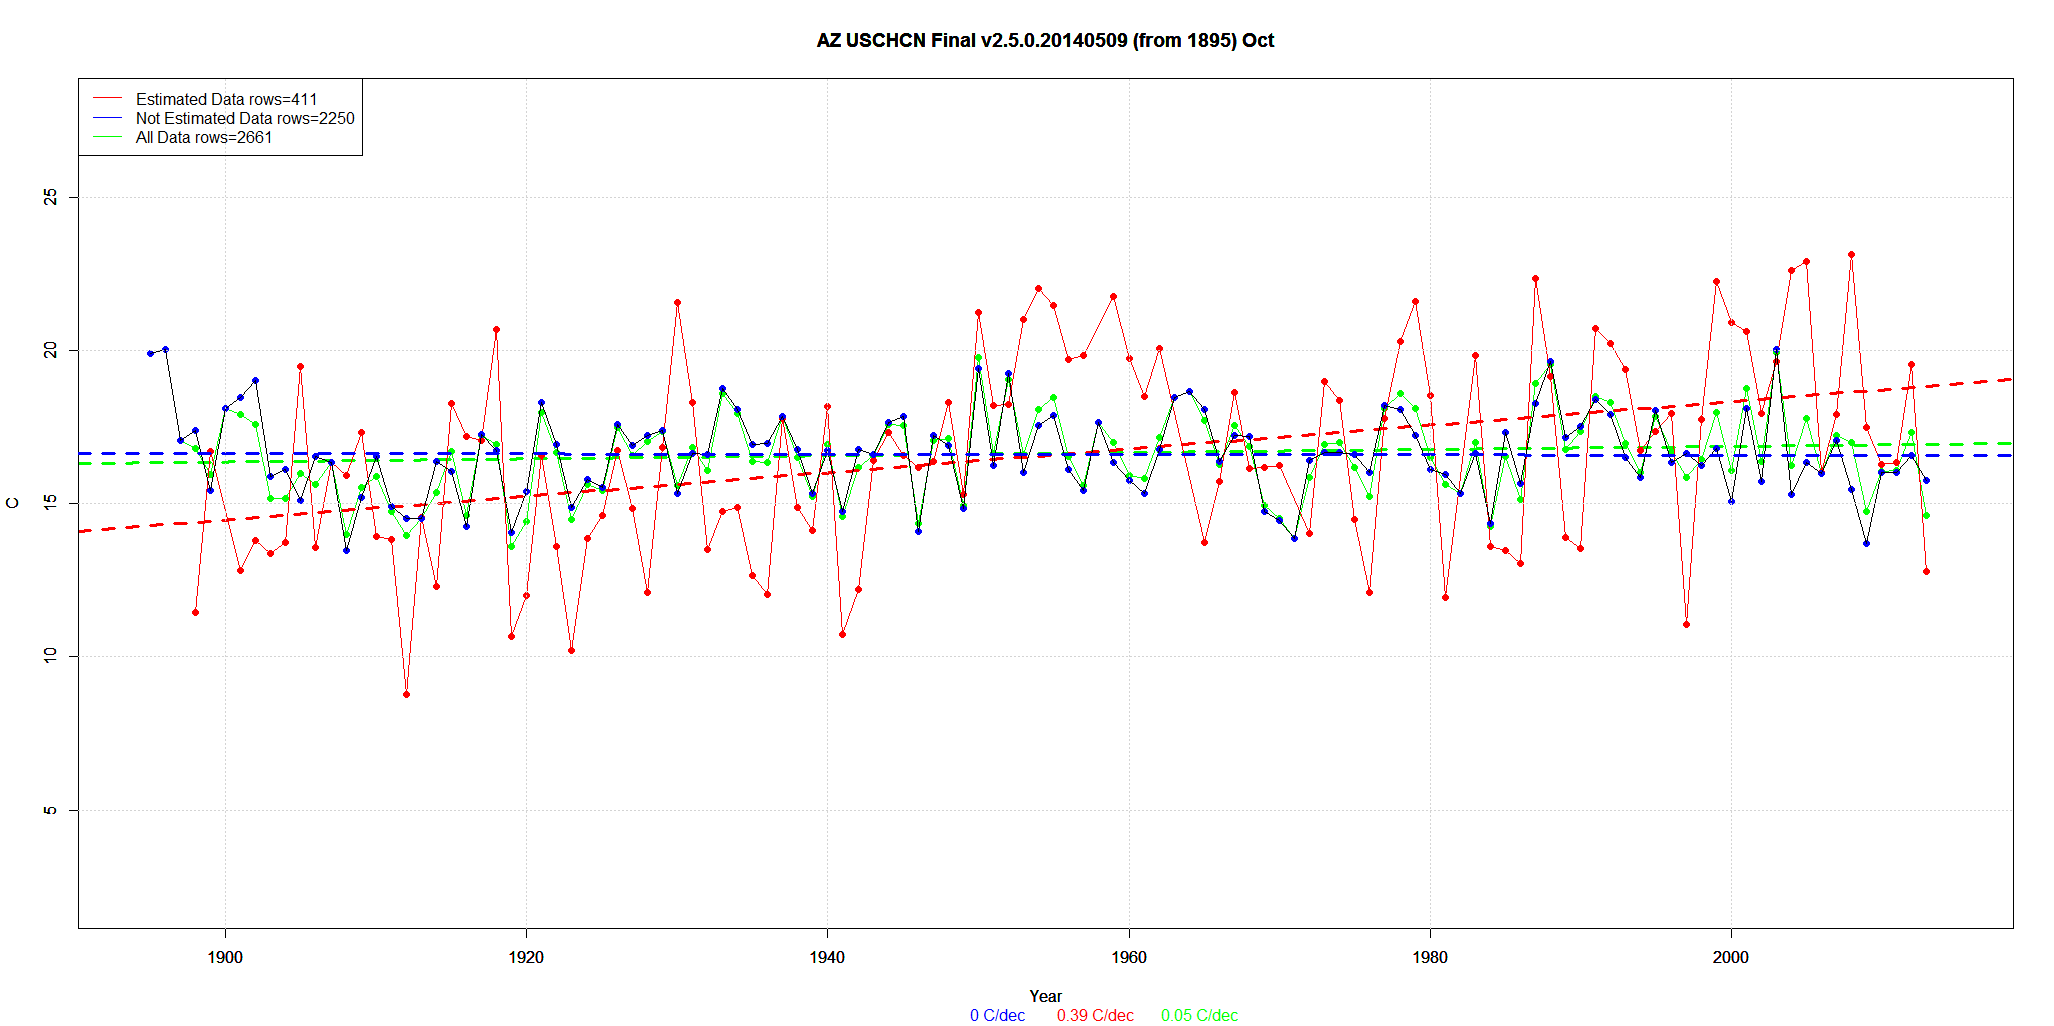2054x1026 pixels.
Task: Select the 'Not Estimated Data rows=2250' legend entry
Action: pos(245,118)
